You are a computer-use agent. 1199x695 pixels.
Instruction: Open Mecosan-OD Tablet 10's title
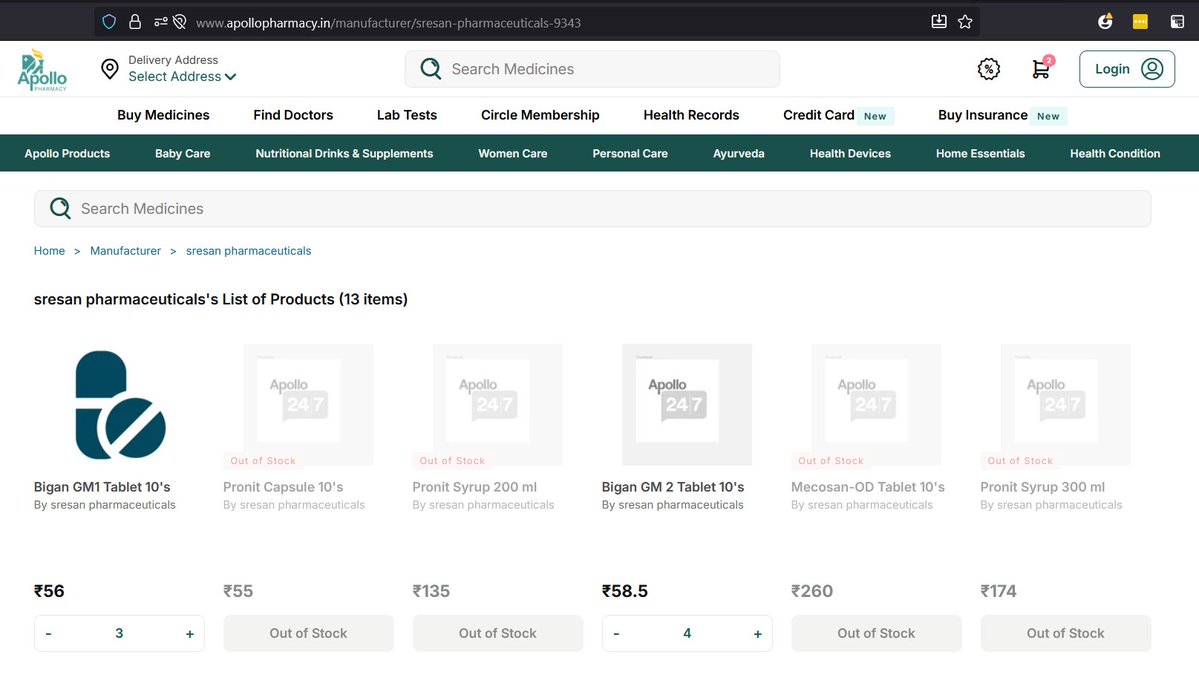coord(868,487)
